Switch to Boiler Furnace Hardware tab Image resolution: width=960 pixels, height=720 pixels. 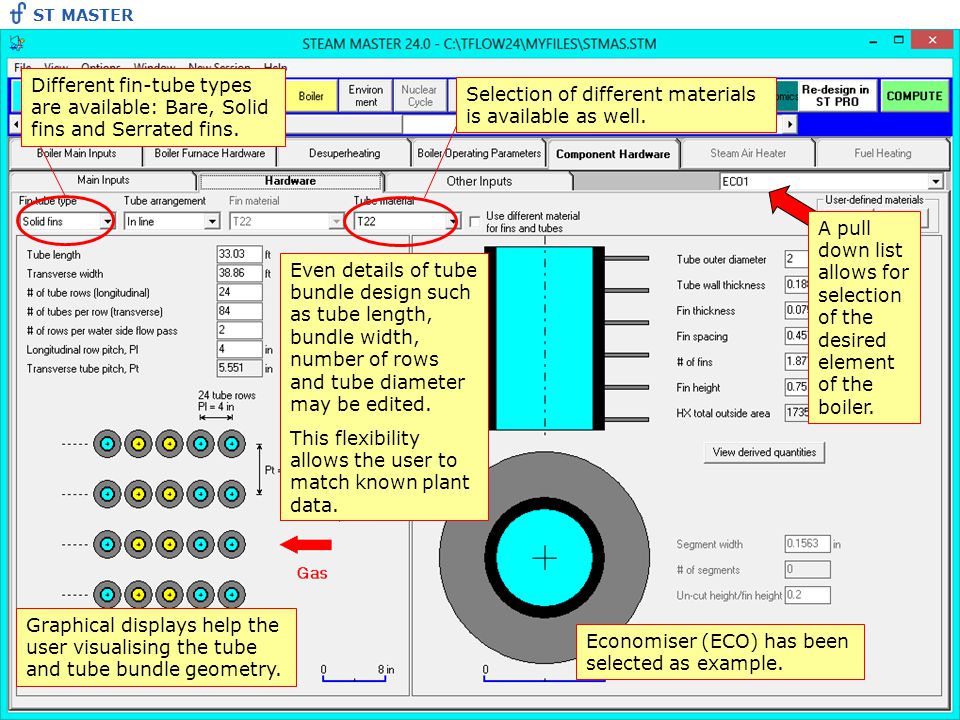(x=209, y=154)
